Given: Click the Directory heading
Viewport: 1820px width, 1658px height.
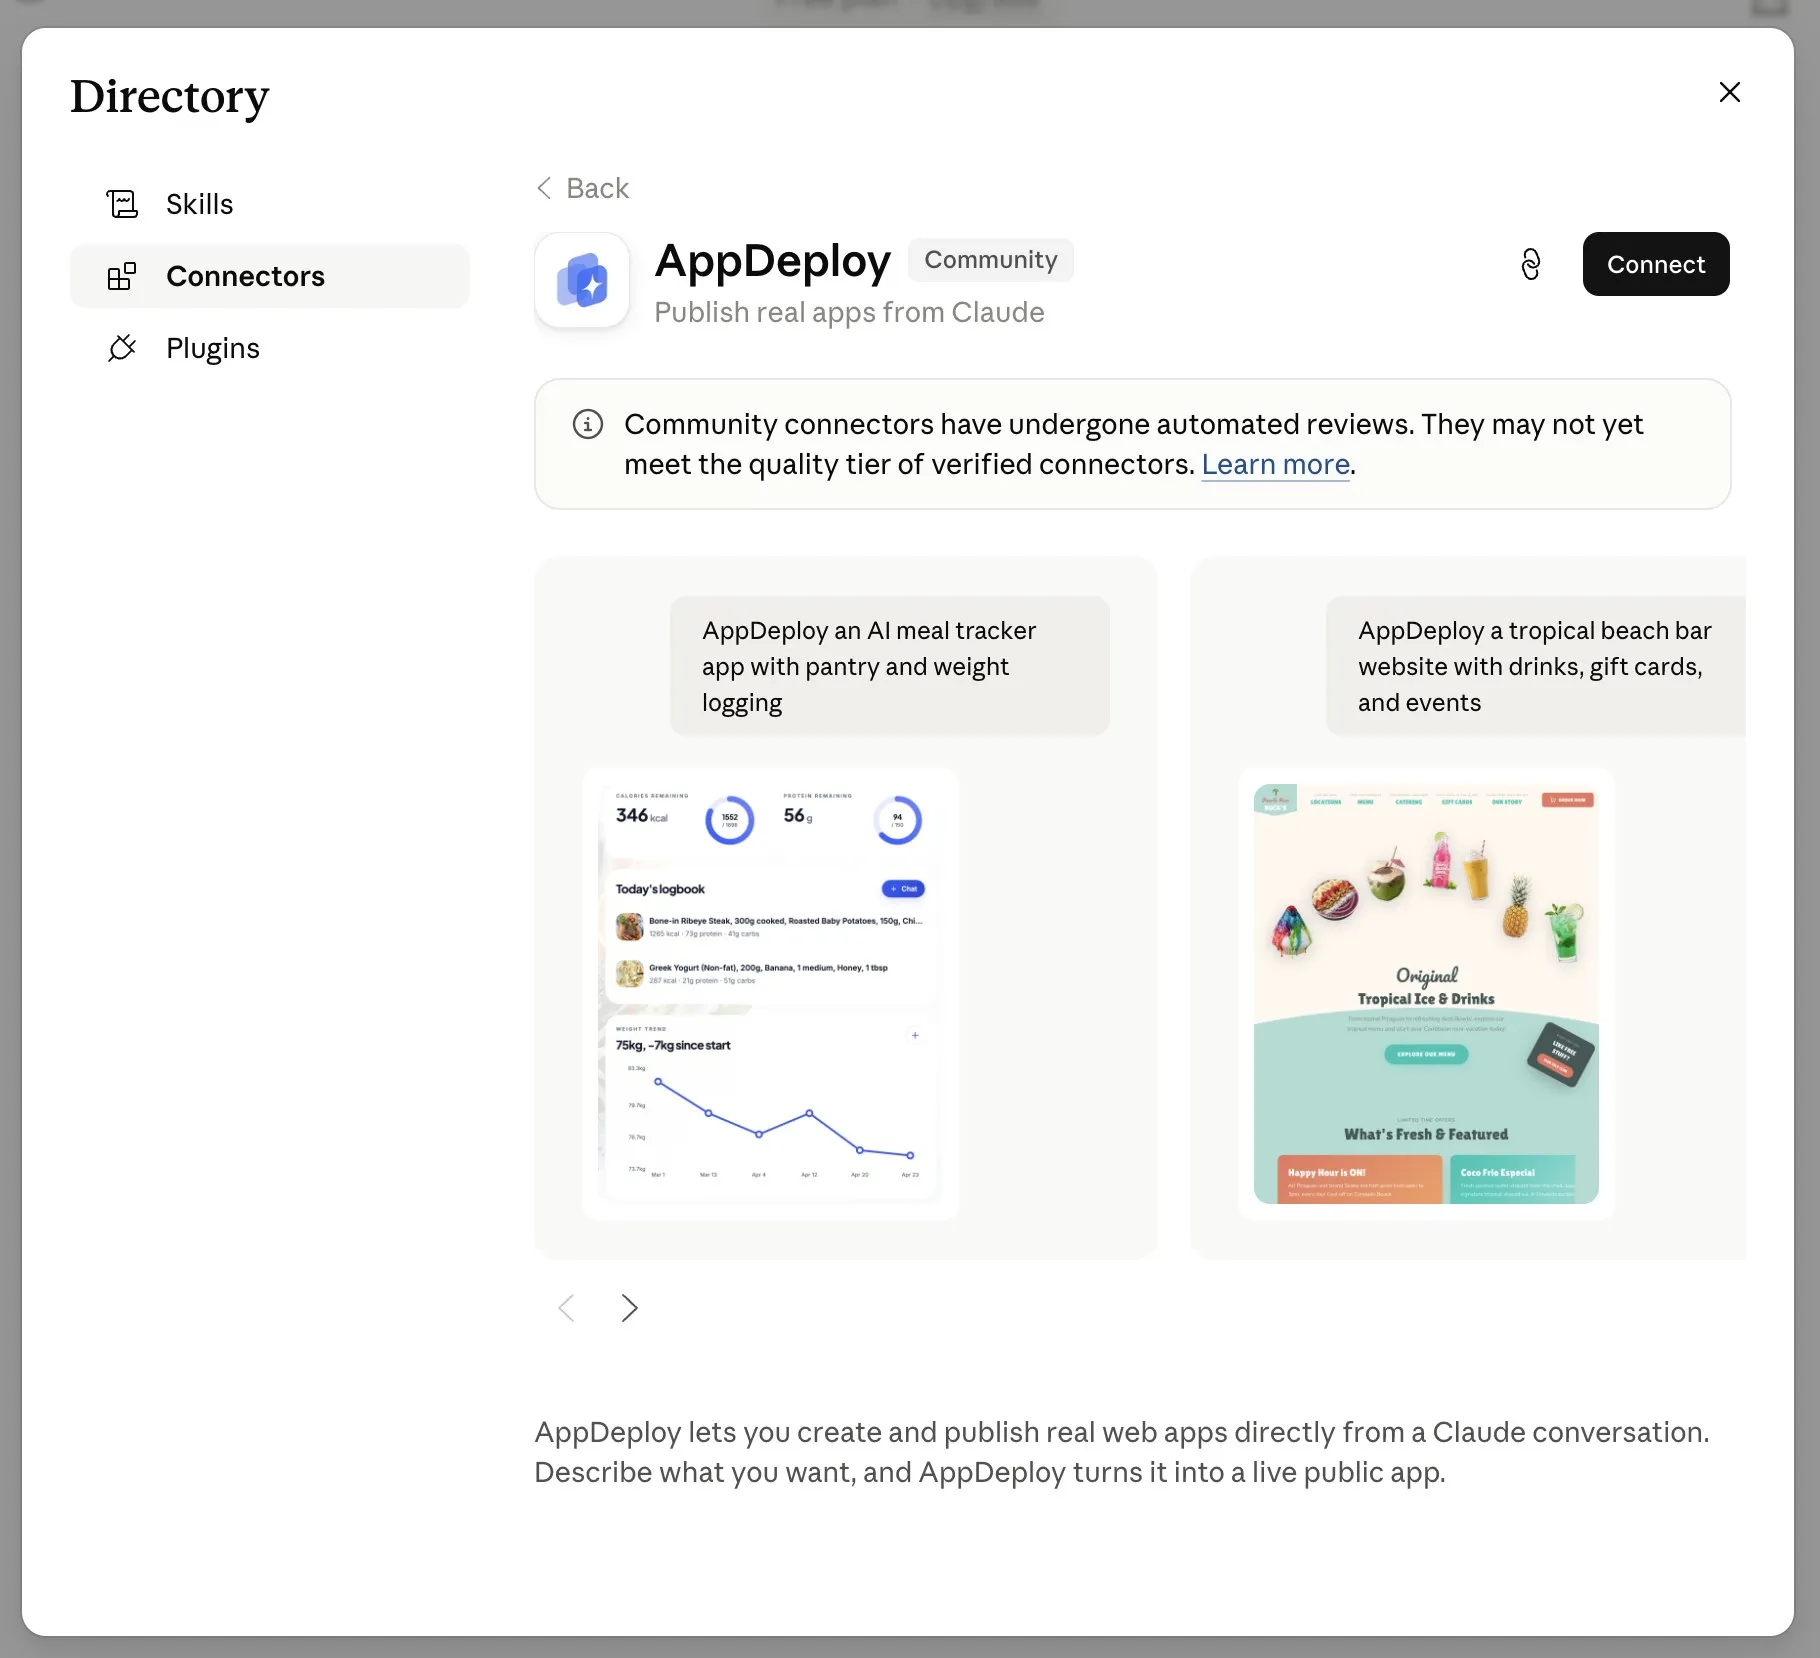Looking at the screenshot, I should (x=169, y=97).
